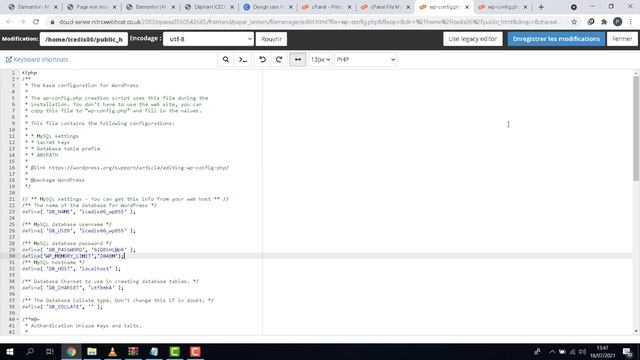This screenshot has height=360, width=640.
Task: Click line 30 WP_MEMORY_LIMIT define text
Action: (73, 256)
